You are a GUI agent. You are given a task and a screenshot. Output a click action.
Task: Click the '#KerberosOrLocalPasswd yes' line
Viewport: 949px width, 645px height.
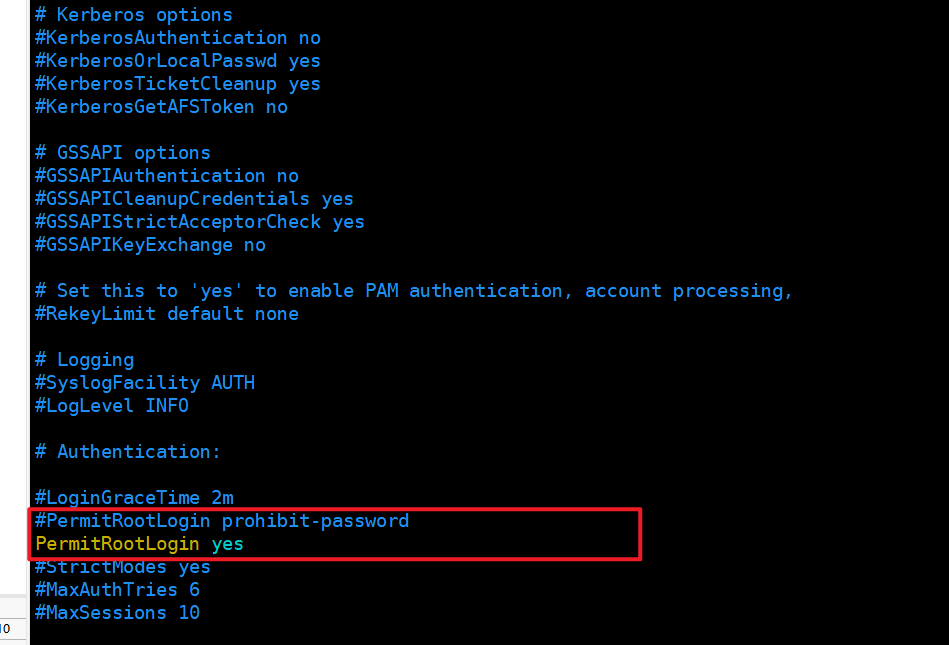(178, 61)
